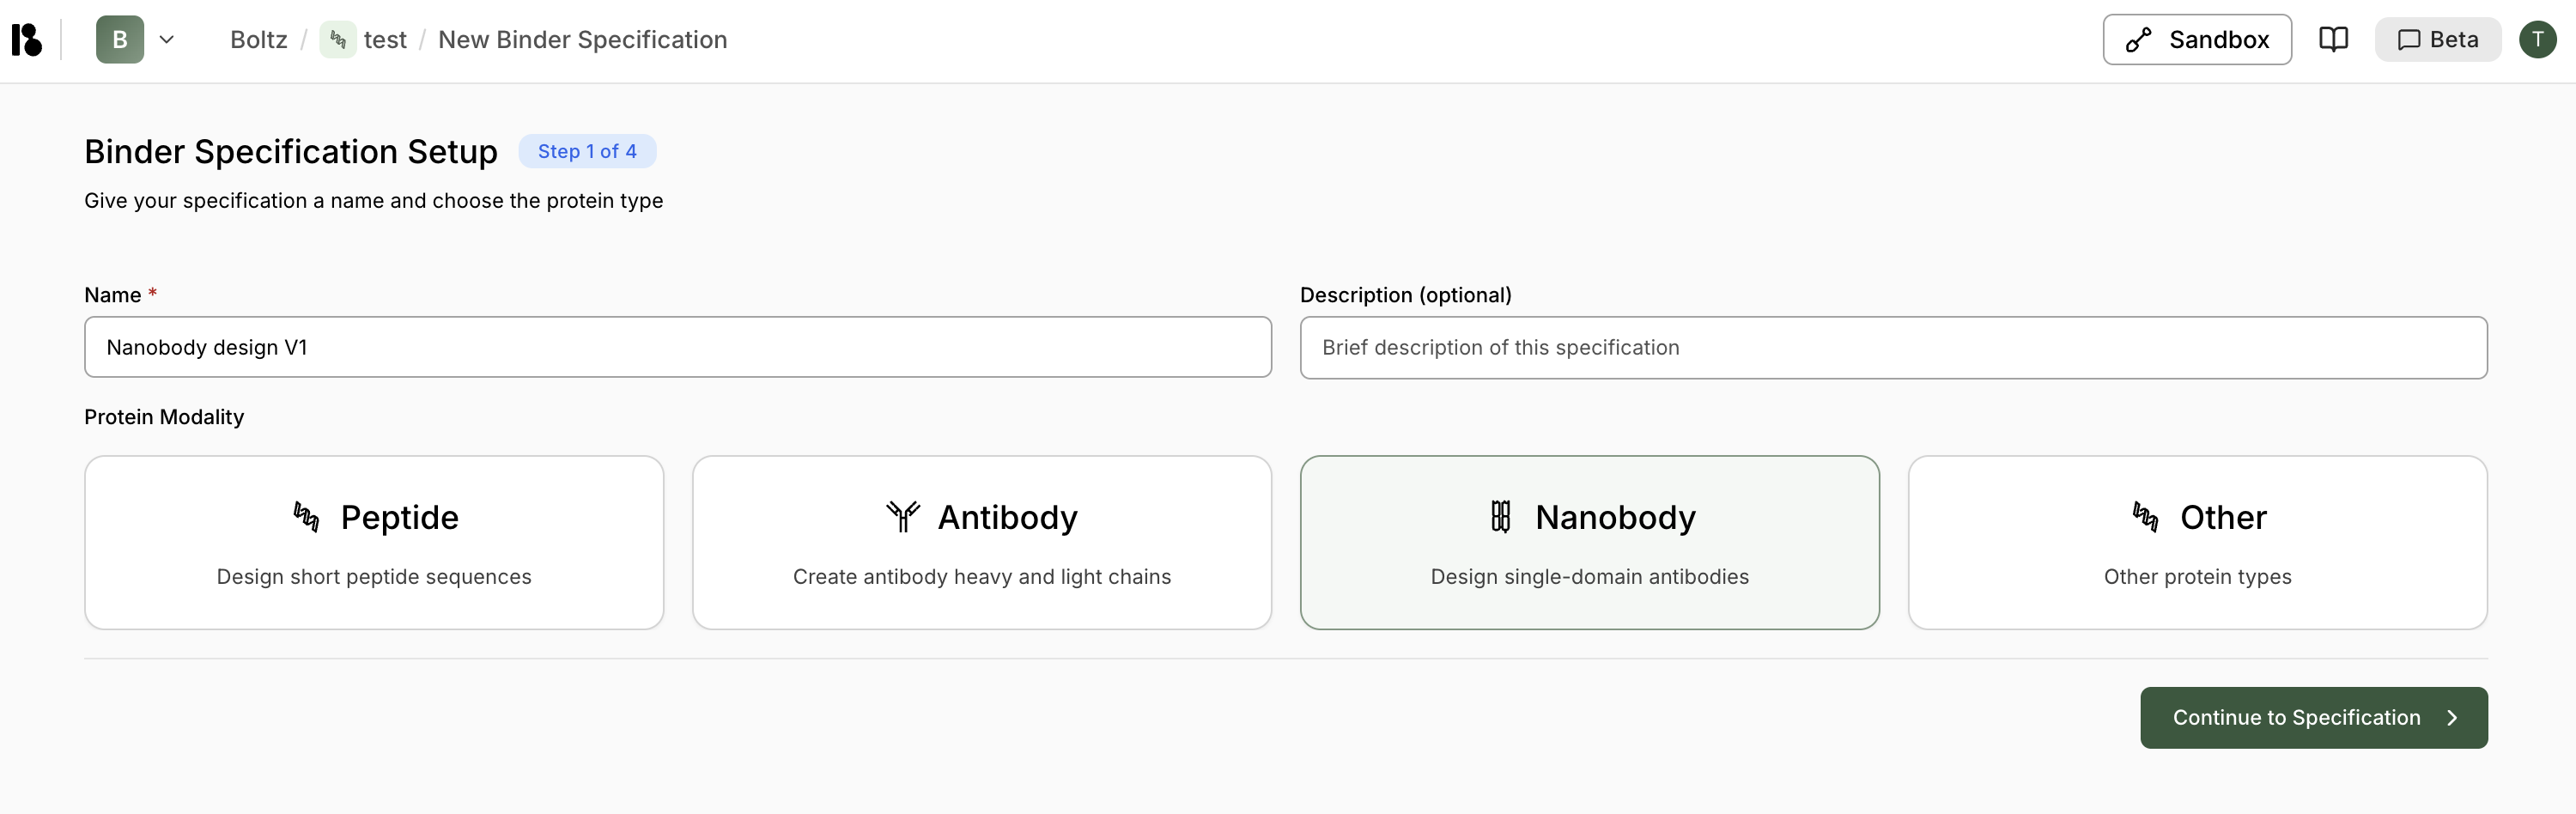Select the Peptide protein modality
The width and height of the screenshot is (2576, 814).
point(374,543)
